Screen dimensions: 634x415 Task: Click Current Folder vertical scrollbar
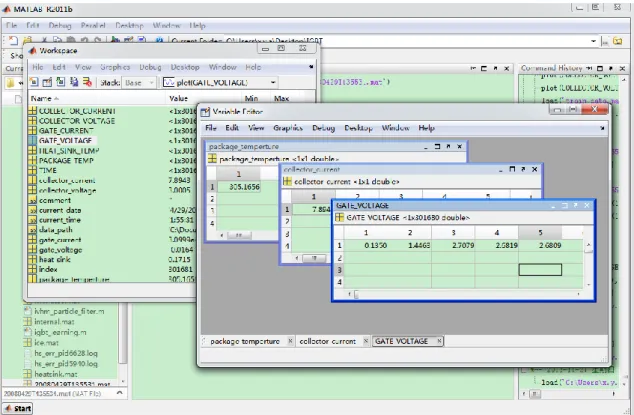[x=123, y=332]
